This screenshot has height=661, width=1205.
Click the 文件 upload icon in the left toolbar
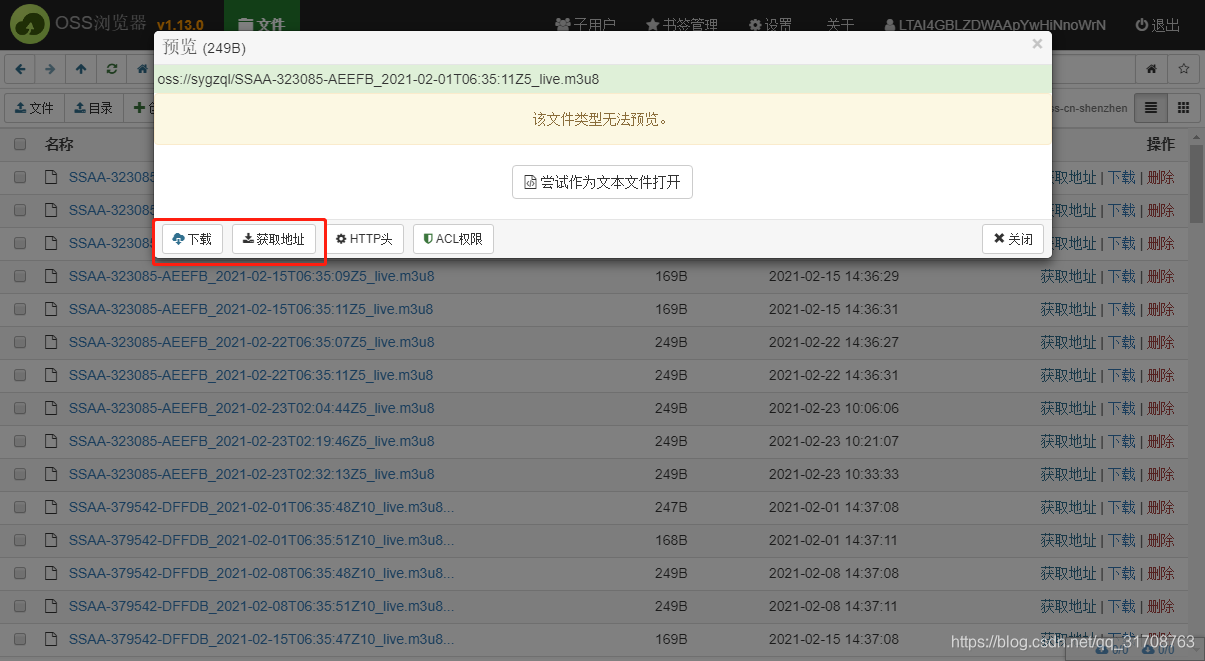(x=34, y=107)
